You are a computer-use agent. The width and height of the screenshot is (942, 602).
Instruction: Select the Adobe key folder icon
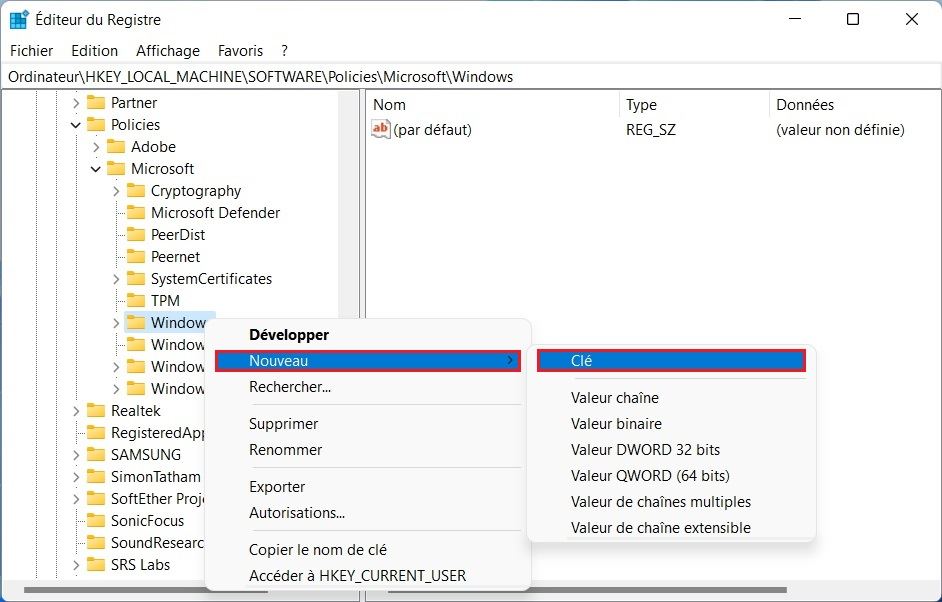[117, 146]
